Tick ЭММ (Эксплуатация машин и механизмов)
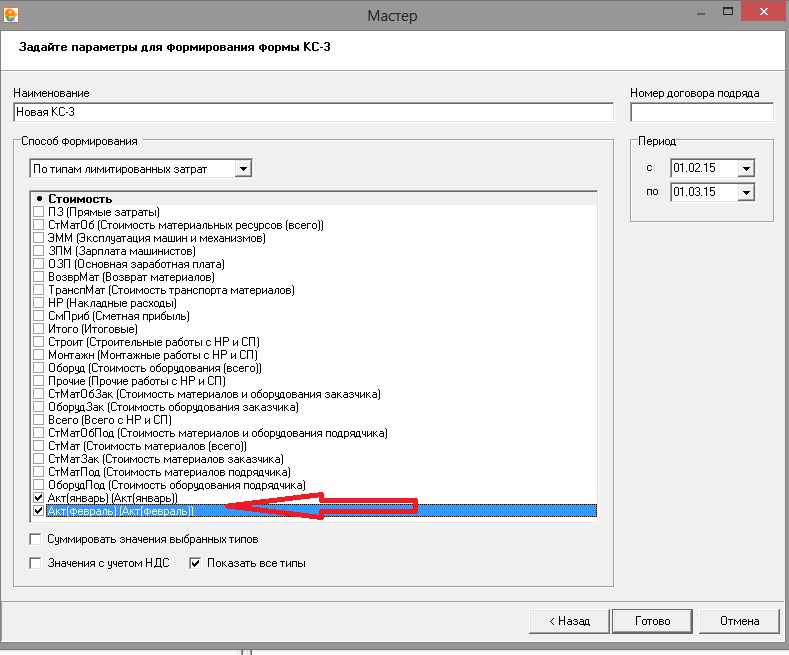Screen dimensions: 789x655 coord(39,238)
